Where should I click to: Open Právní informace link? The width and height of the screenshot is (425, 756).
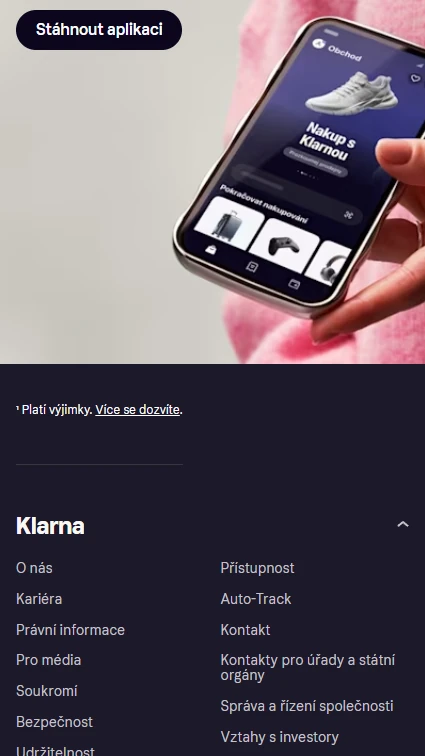(x=70, y=630)
